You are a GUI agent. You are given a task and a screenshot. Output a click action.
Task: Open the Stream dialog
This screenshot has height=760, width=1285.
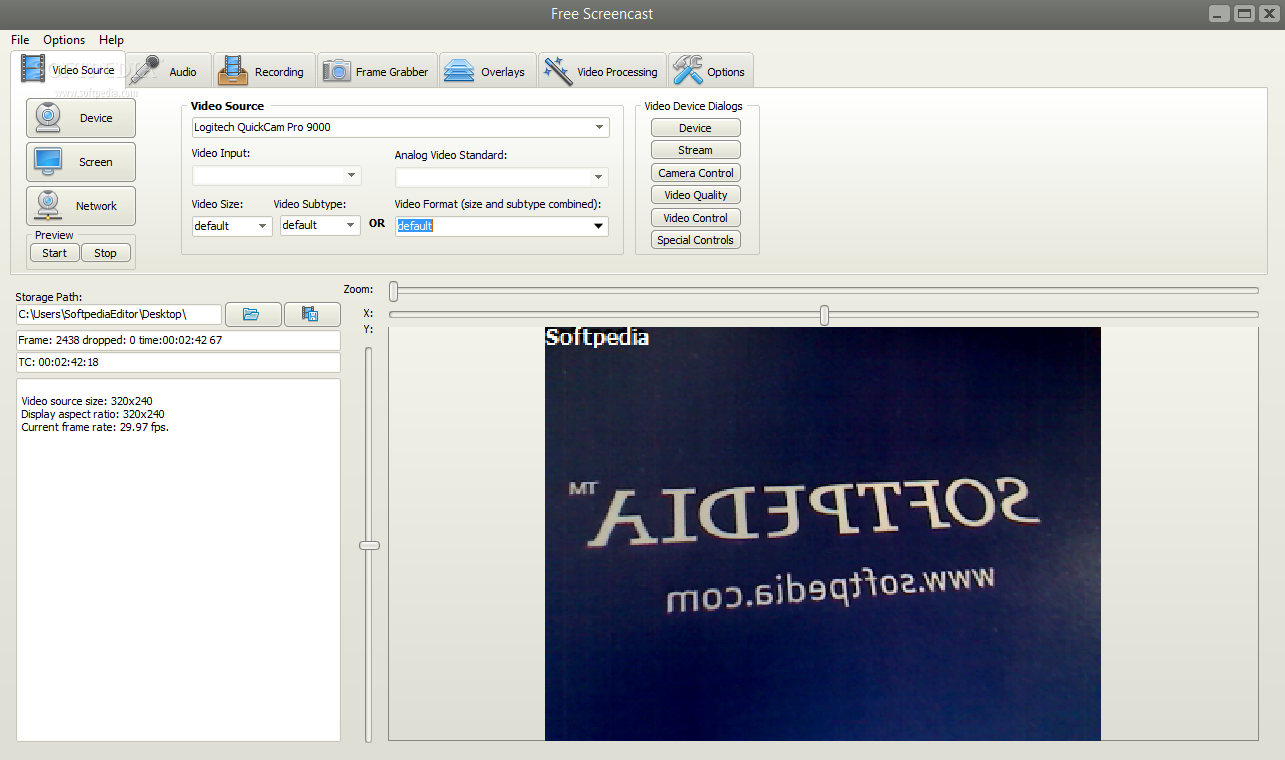click(x=696, y=150)
